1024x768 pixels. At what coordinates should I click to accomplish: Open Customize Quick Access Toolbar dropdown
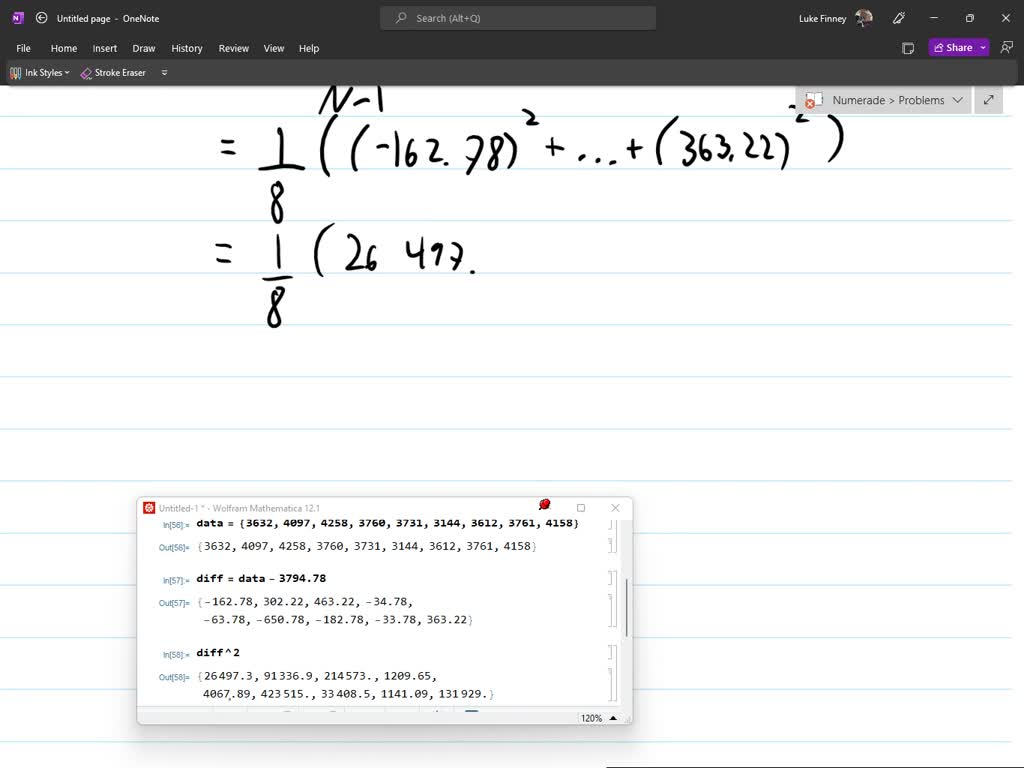tap(165, 72)
